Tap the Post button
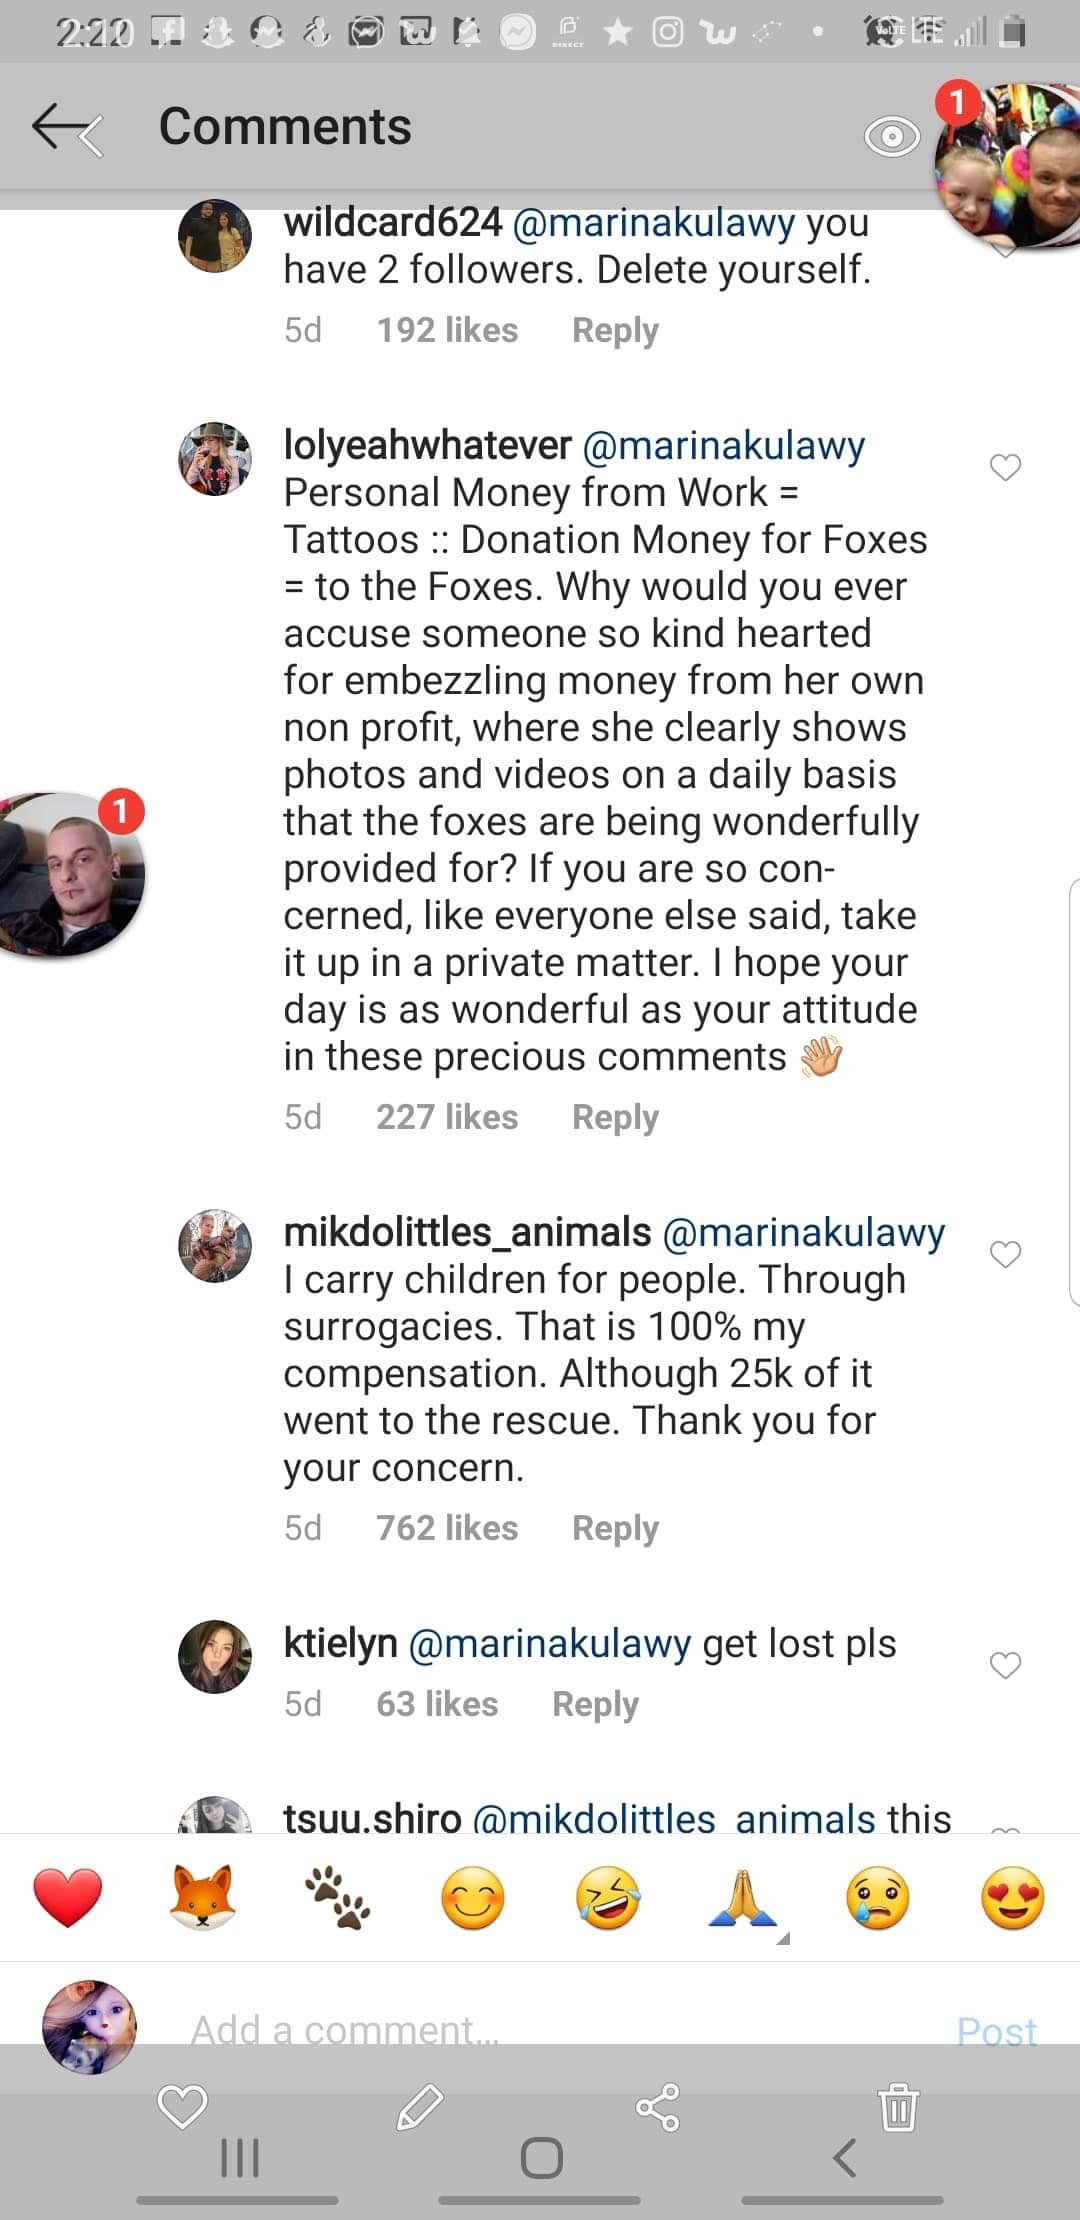 pos(996,2030)
